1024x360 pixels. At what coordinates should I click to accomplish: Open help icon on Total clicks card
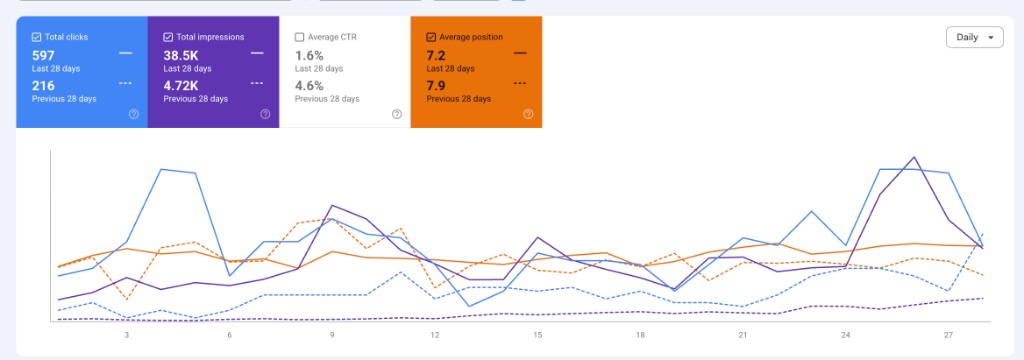pyautogui.click(x=134, y=114)
